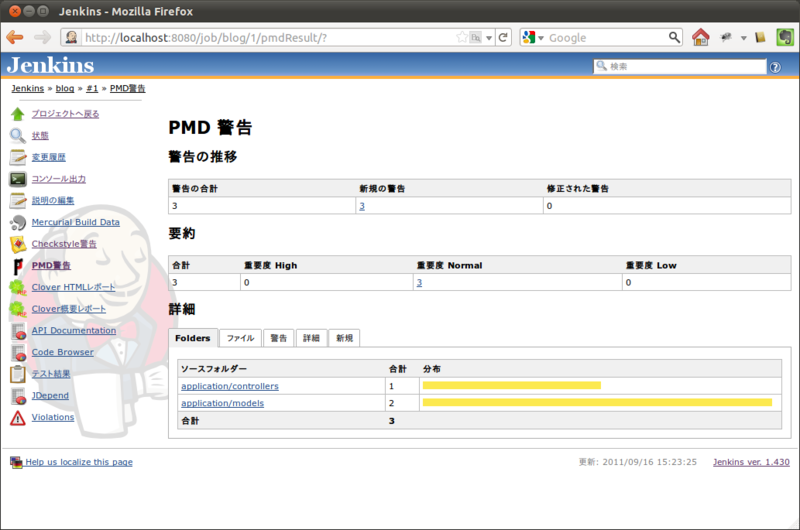Click the yellow bar for application/models
800x530 pixels.
click(597, 402)
